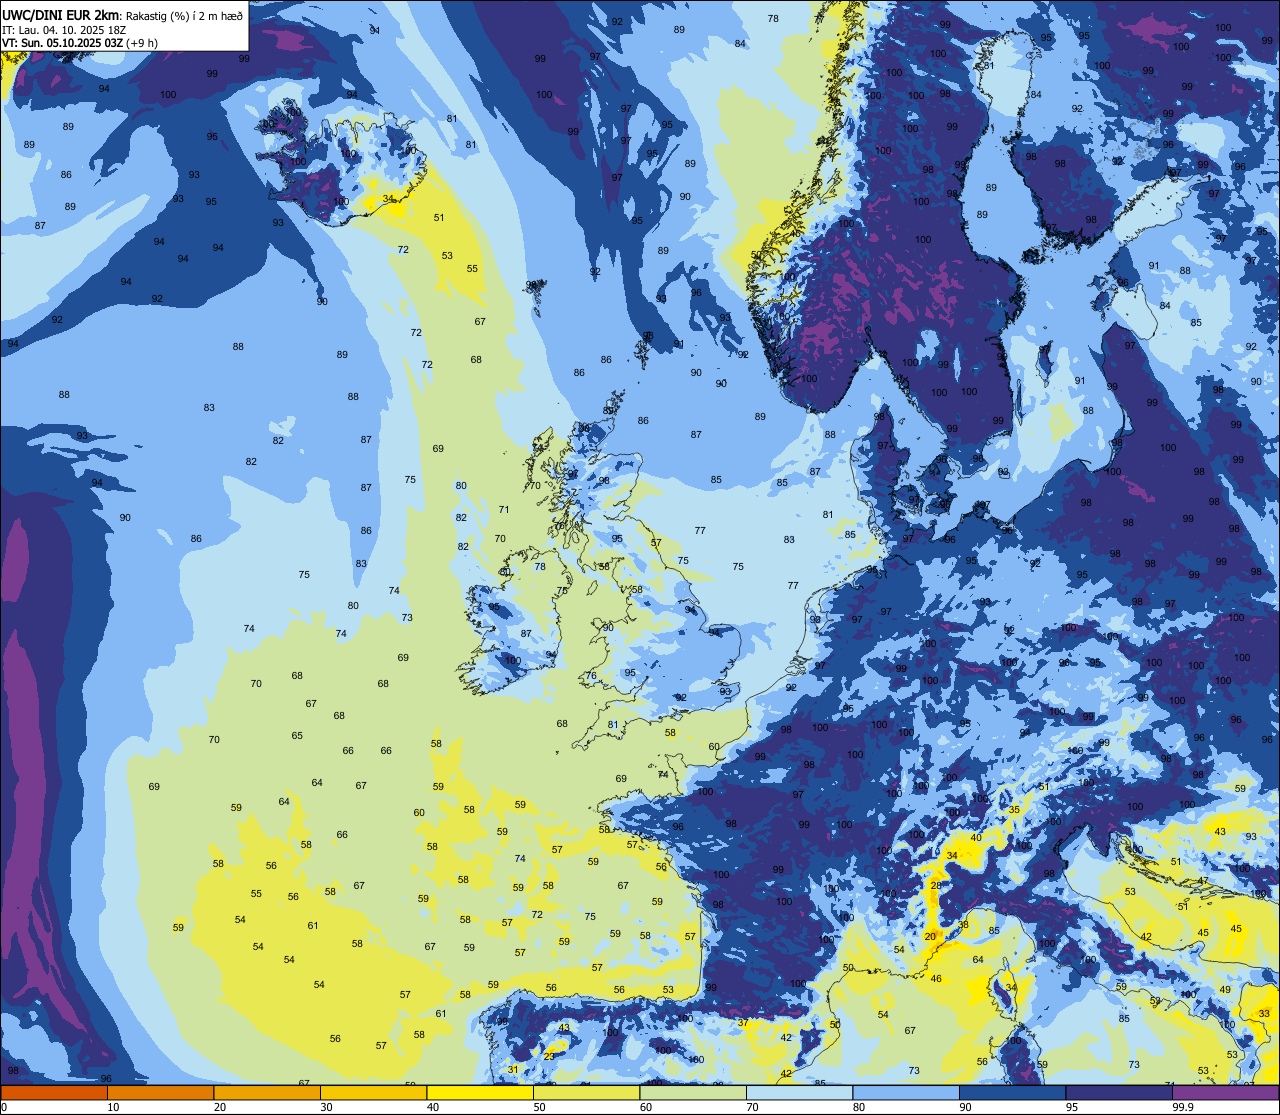Click the '95' tick label on color scale
The height and width of the screenshot is (1115, 1280).
1072,1107
